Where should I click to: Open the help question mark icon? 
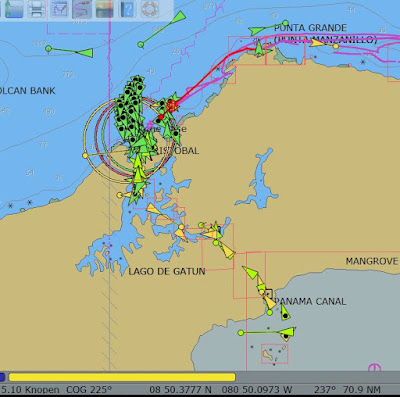coord(127,9)
